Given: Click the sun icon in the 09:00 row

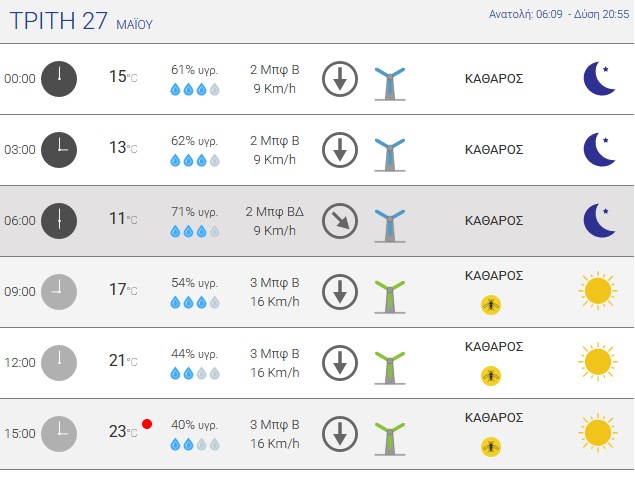Looking at the screenshot, I should tap(598, 291).
